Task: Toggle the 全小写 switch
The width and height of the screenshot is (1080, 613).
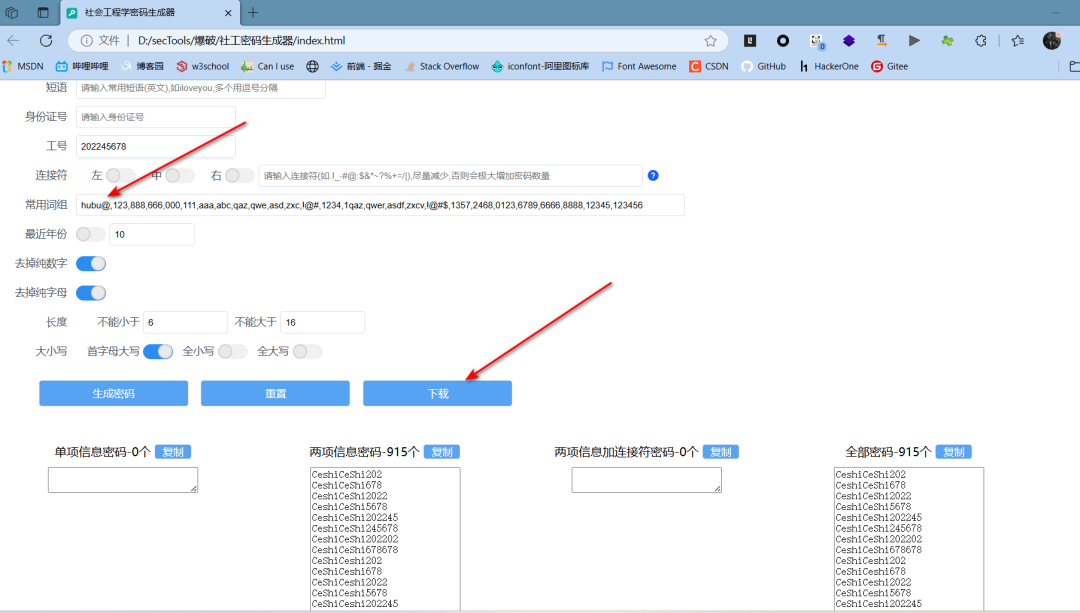Action: (232, 351)
